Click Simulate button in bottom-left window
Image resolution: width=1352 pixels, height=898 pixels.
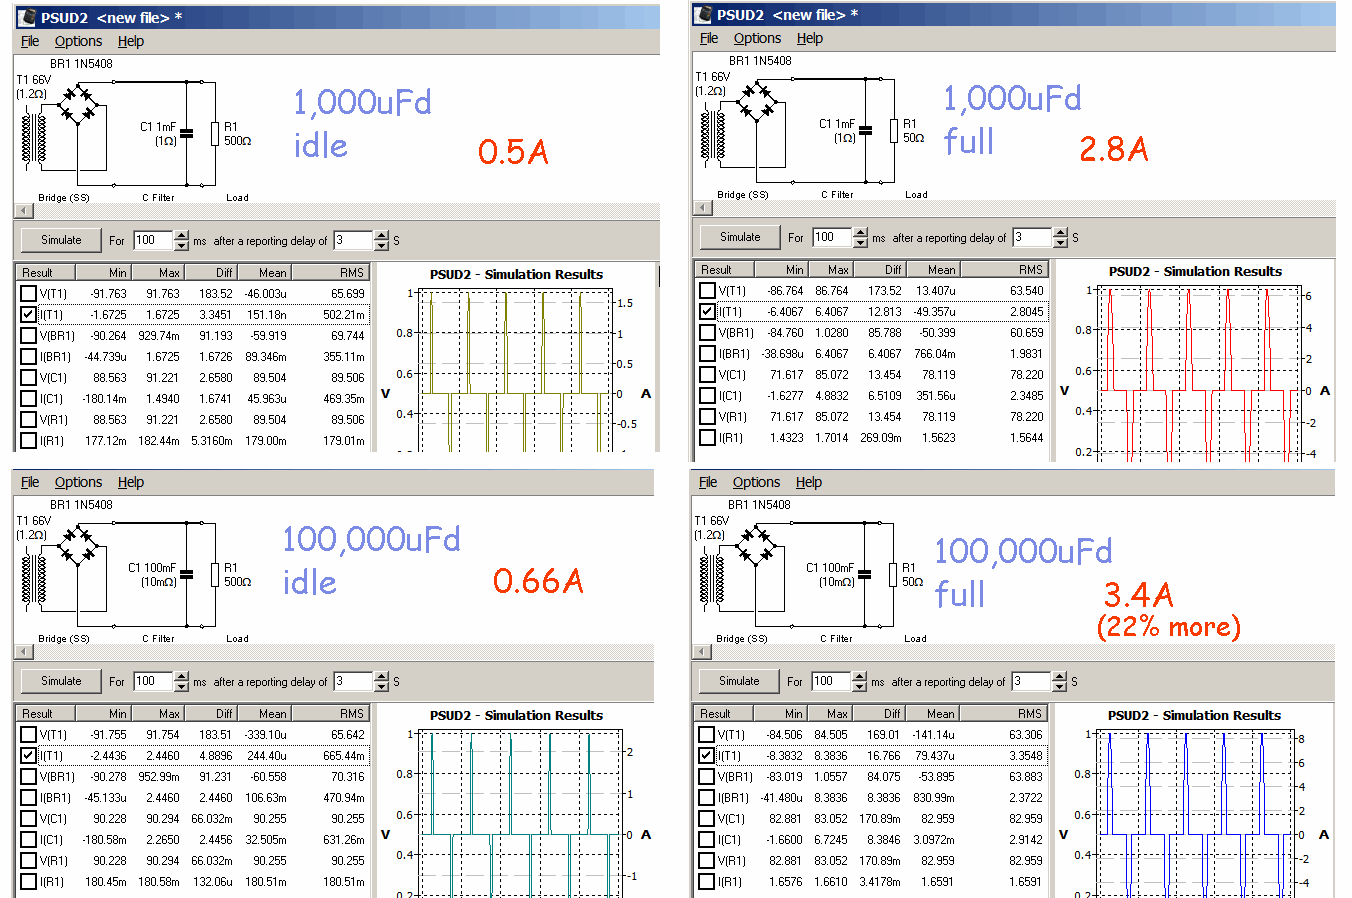[61, 681]
